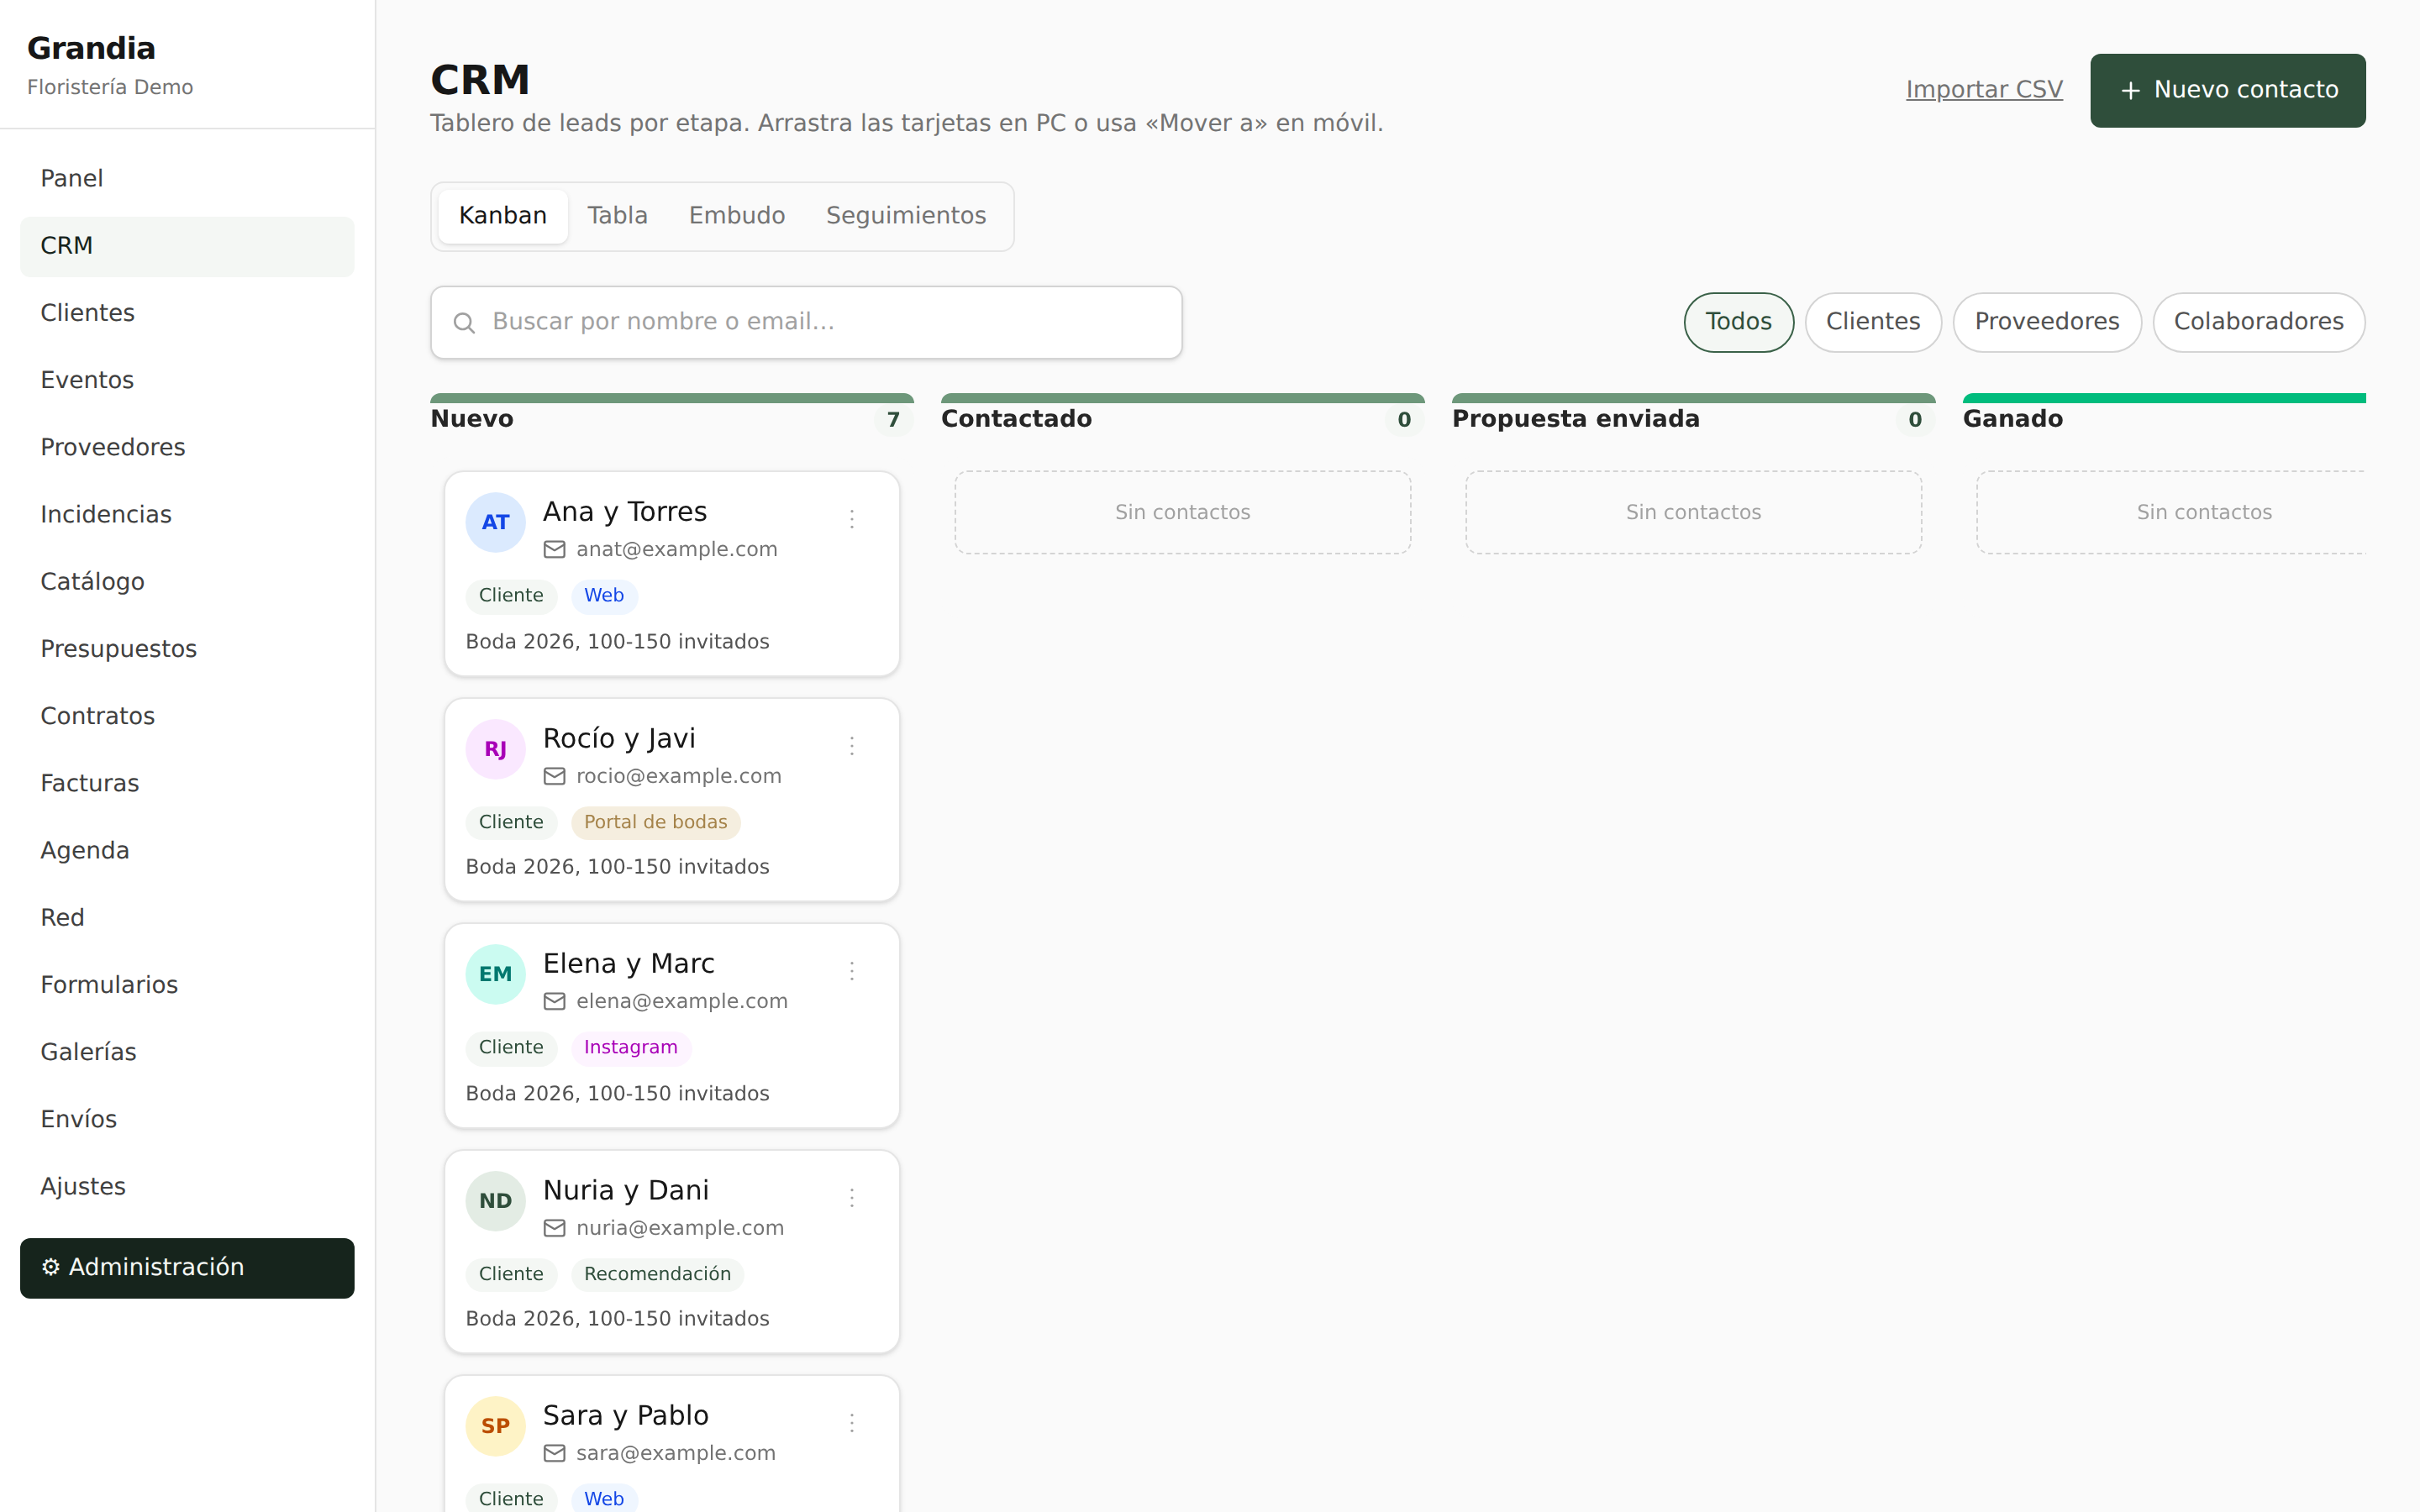Open Ajustes in the sidebar
The width and height of the screenshot is (2420, 1512).
[x=187, y=1186]
